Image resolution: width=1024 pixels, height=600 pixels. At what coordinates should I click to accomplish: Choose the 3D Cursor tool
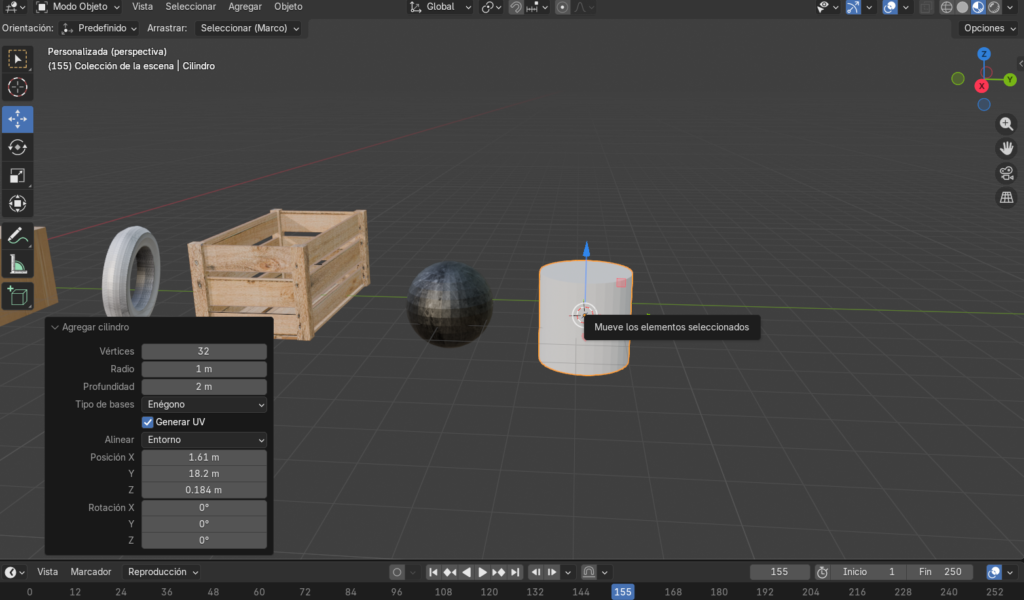[x=17, y=88]
